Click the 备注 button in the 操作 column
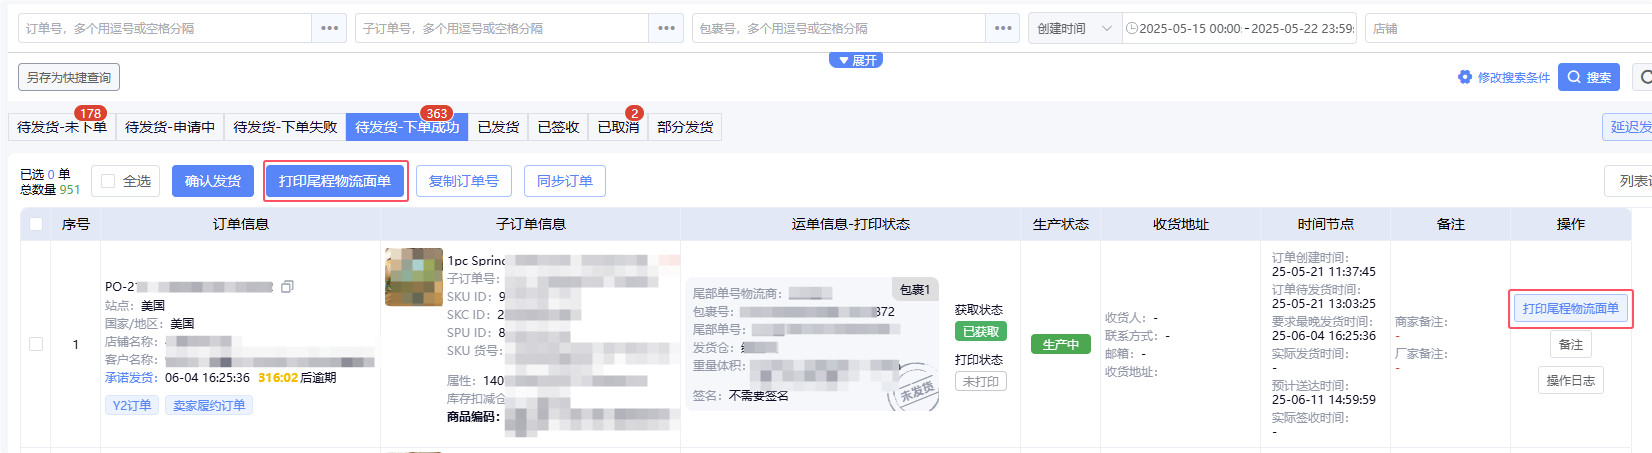Image resolution: width=1652 pixels, height=453 pixels. [1570, 344]
